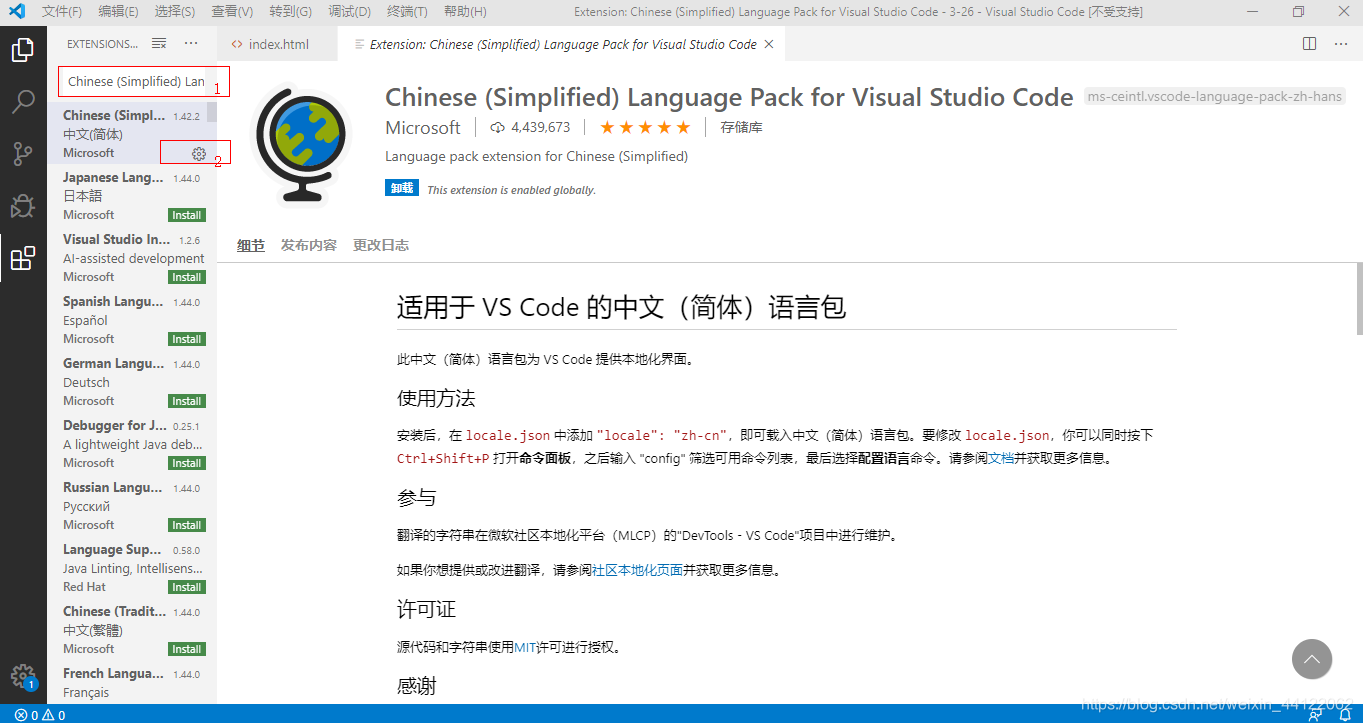Screen dimensions: 1363x723
Task: Open the Views and More Actions ellipsis in Extensions panel
Action: pos(193,43)
